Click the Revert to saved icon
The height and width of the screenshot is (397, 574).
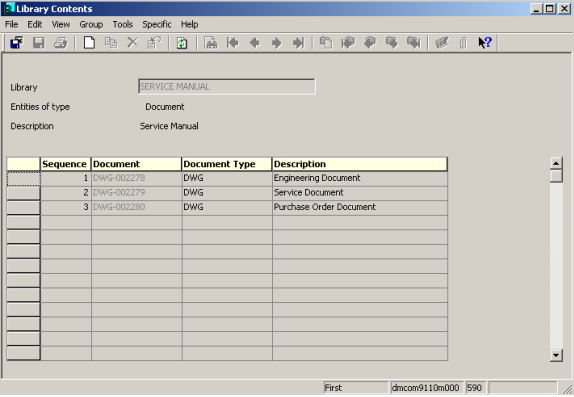coord(154,43)
